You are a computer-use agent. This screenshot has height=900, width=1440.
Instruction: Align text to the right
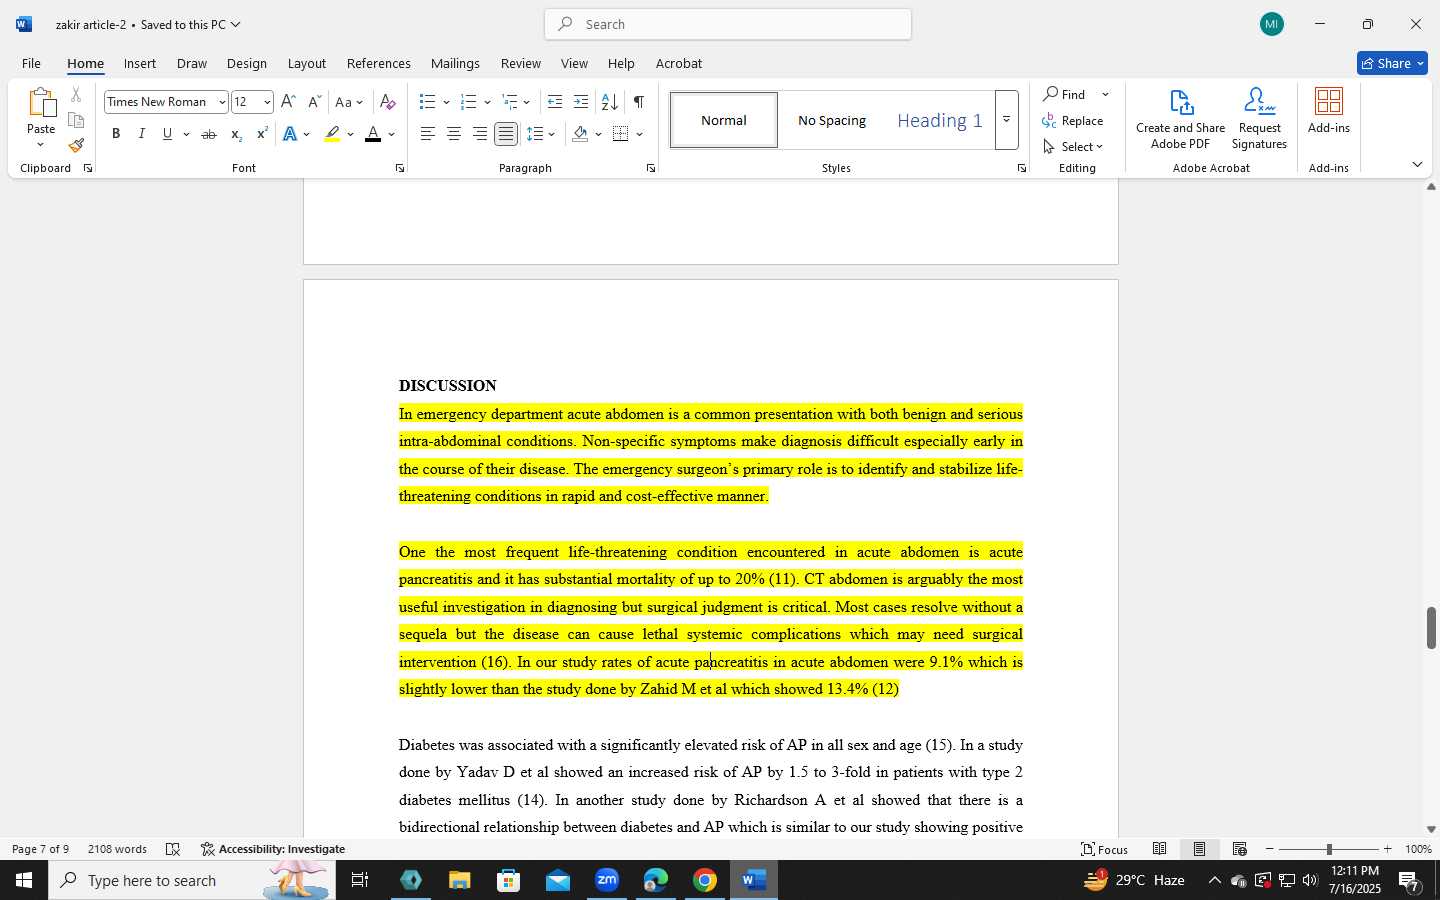[x=480, y=134]
